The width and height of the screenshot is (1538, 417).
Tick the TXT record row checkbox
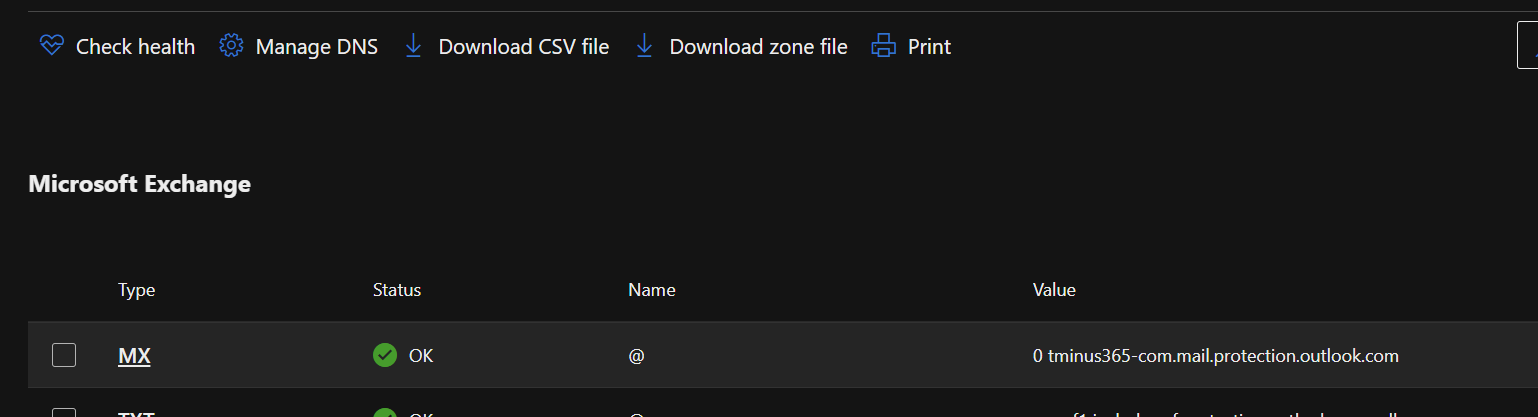click(x=64, y=413)
